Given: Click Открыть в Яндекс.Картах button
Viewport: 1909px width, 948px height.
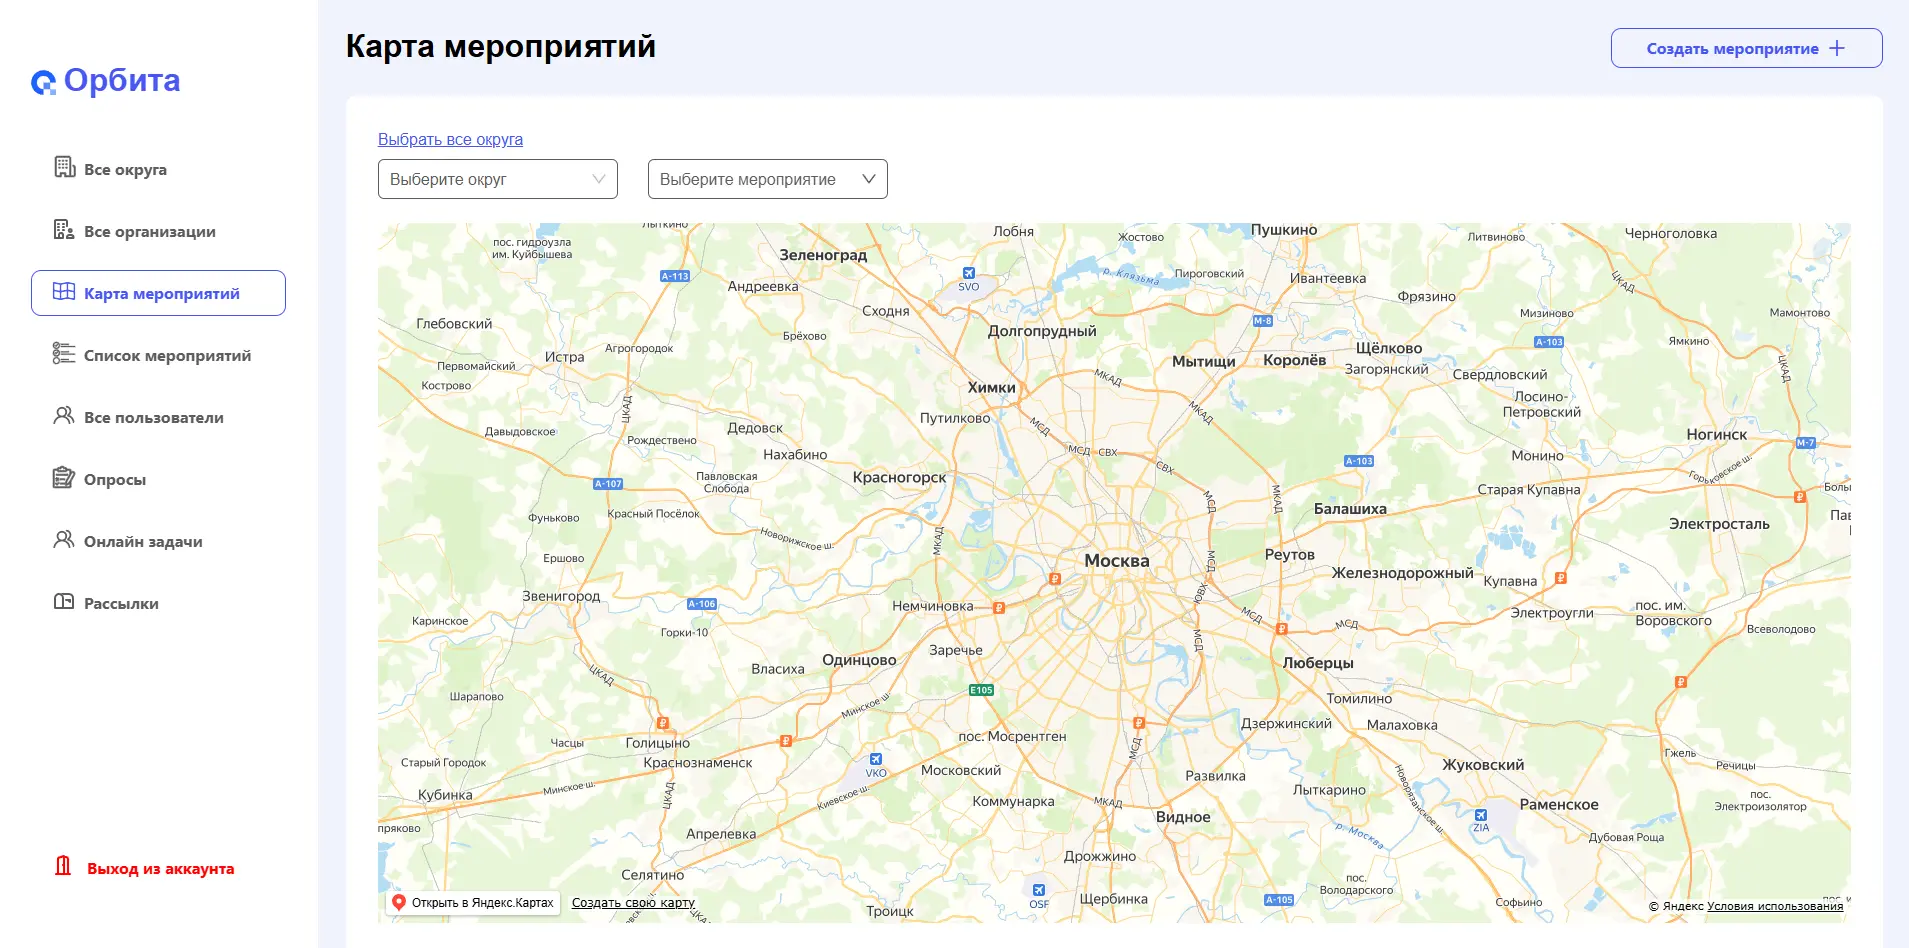Looking at the screenshot, I should [473, 902].
